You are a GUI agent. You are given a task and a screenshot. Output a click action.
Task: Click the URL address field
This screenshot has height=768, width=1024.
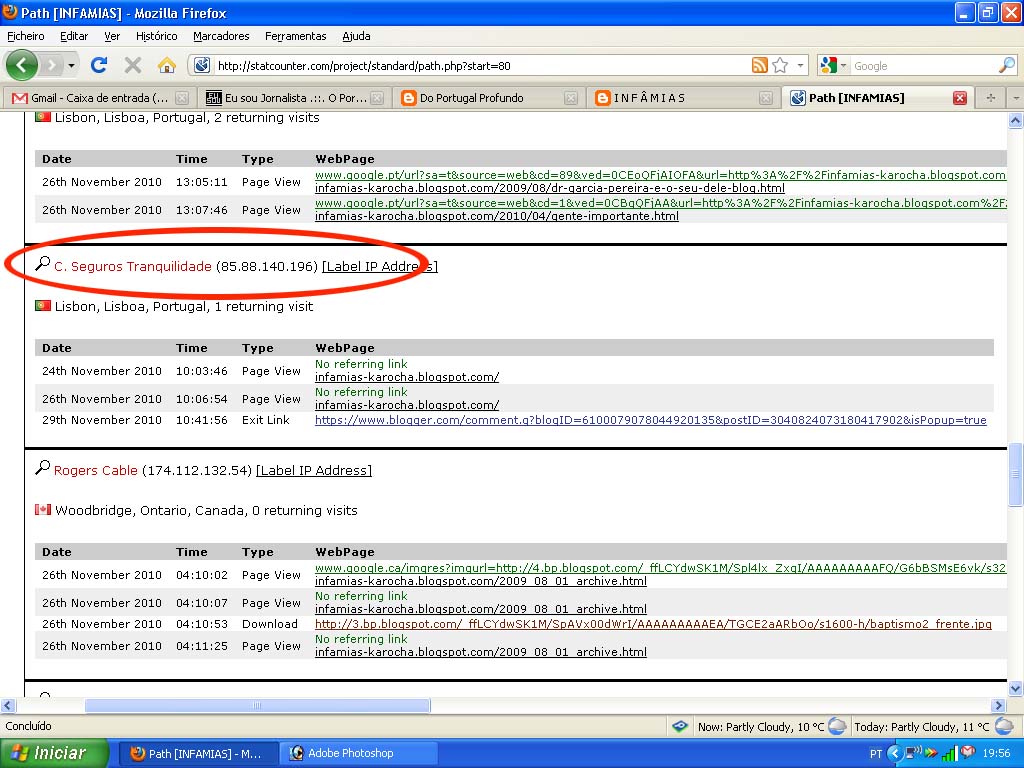click(x=482, y=66)
